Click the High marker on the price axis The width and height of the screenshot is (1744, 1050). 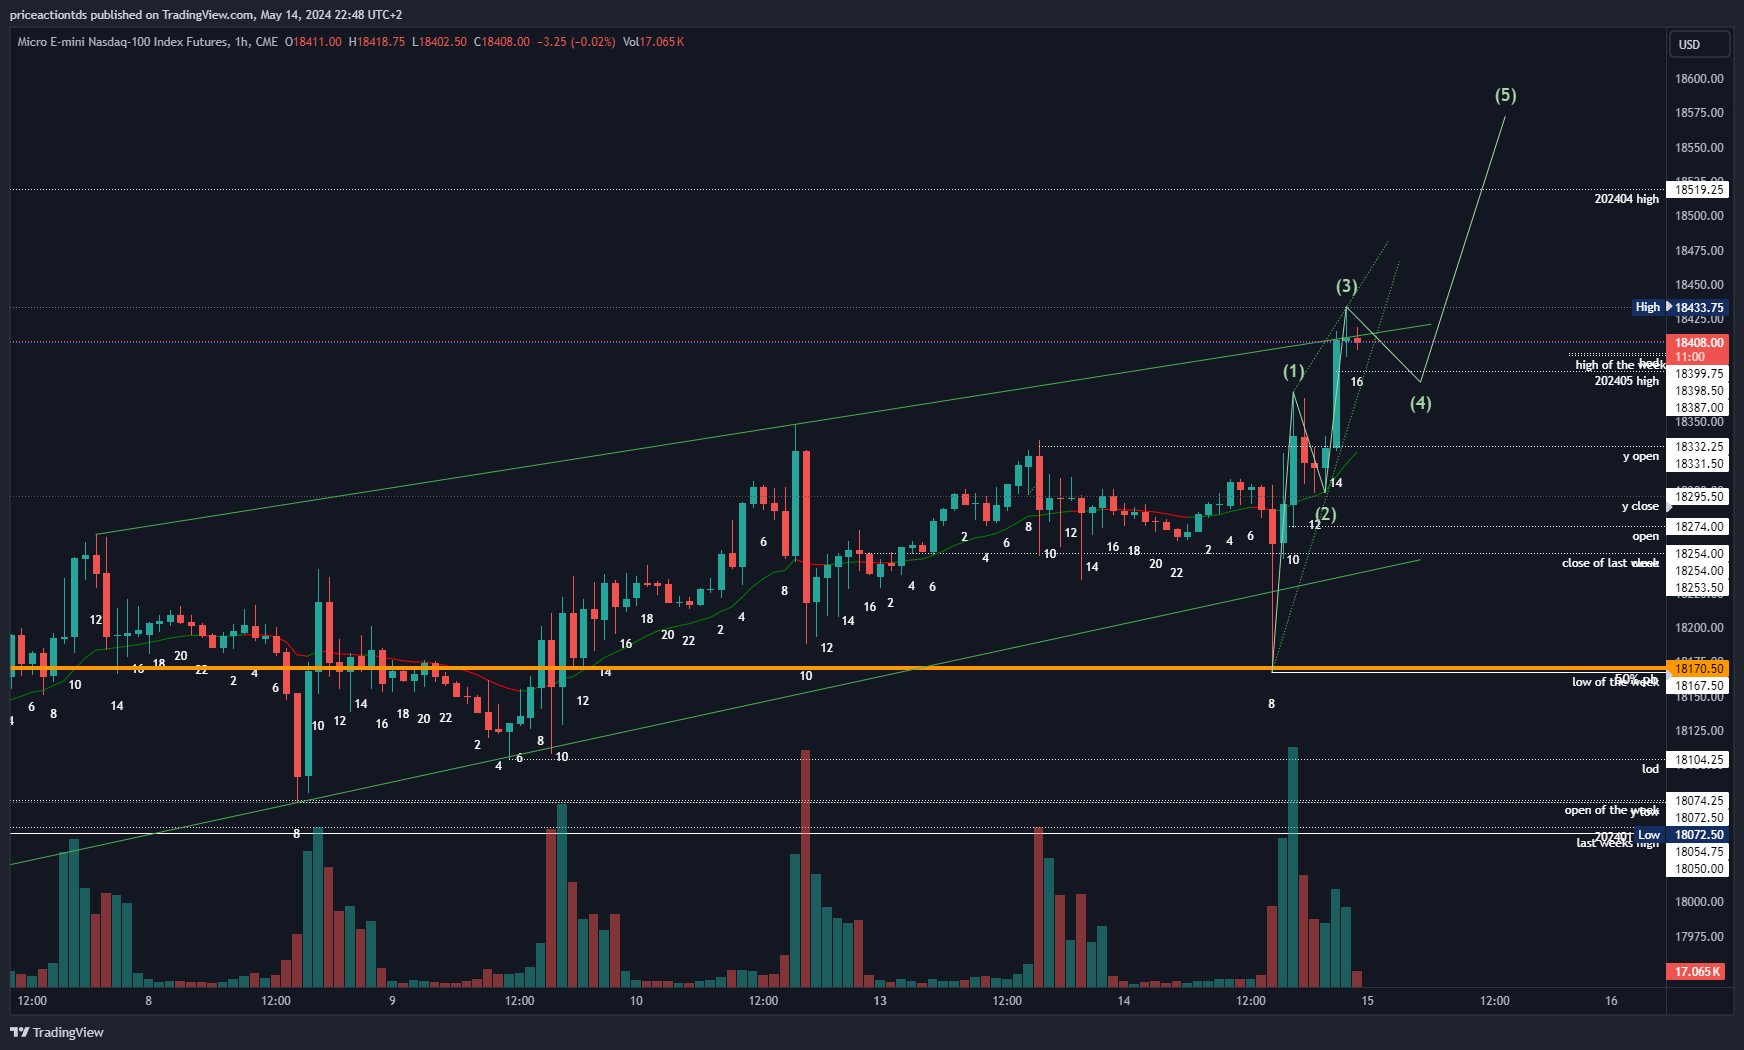point(1648,307)
